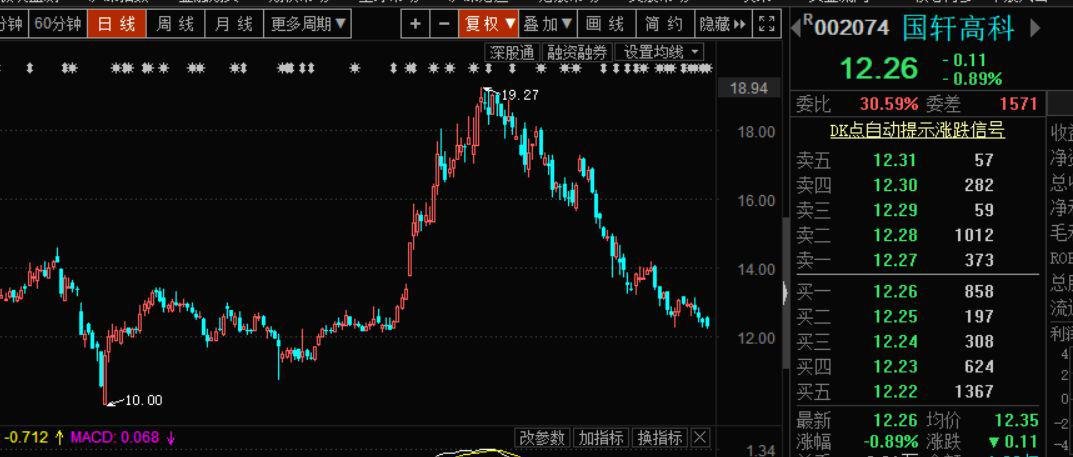Open the 设置均线 dropdown
This screenshot has height=457, width=1073.
click(x=660, y=52)
